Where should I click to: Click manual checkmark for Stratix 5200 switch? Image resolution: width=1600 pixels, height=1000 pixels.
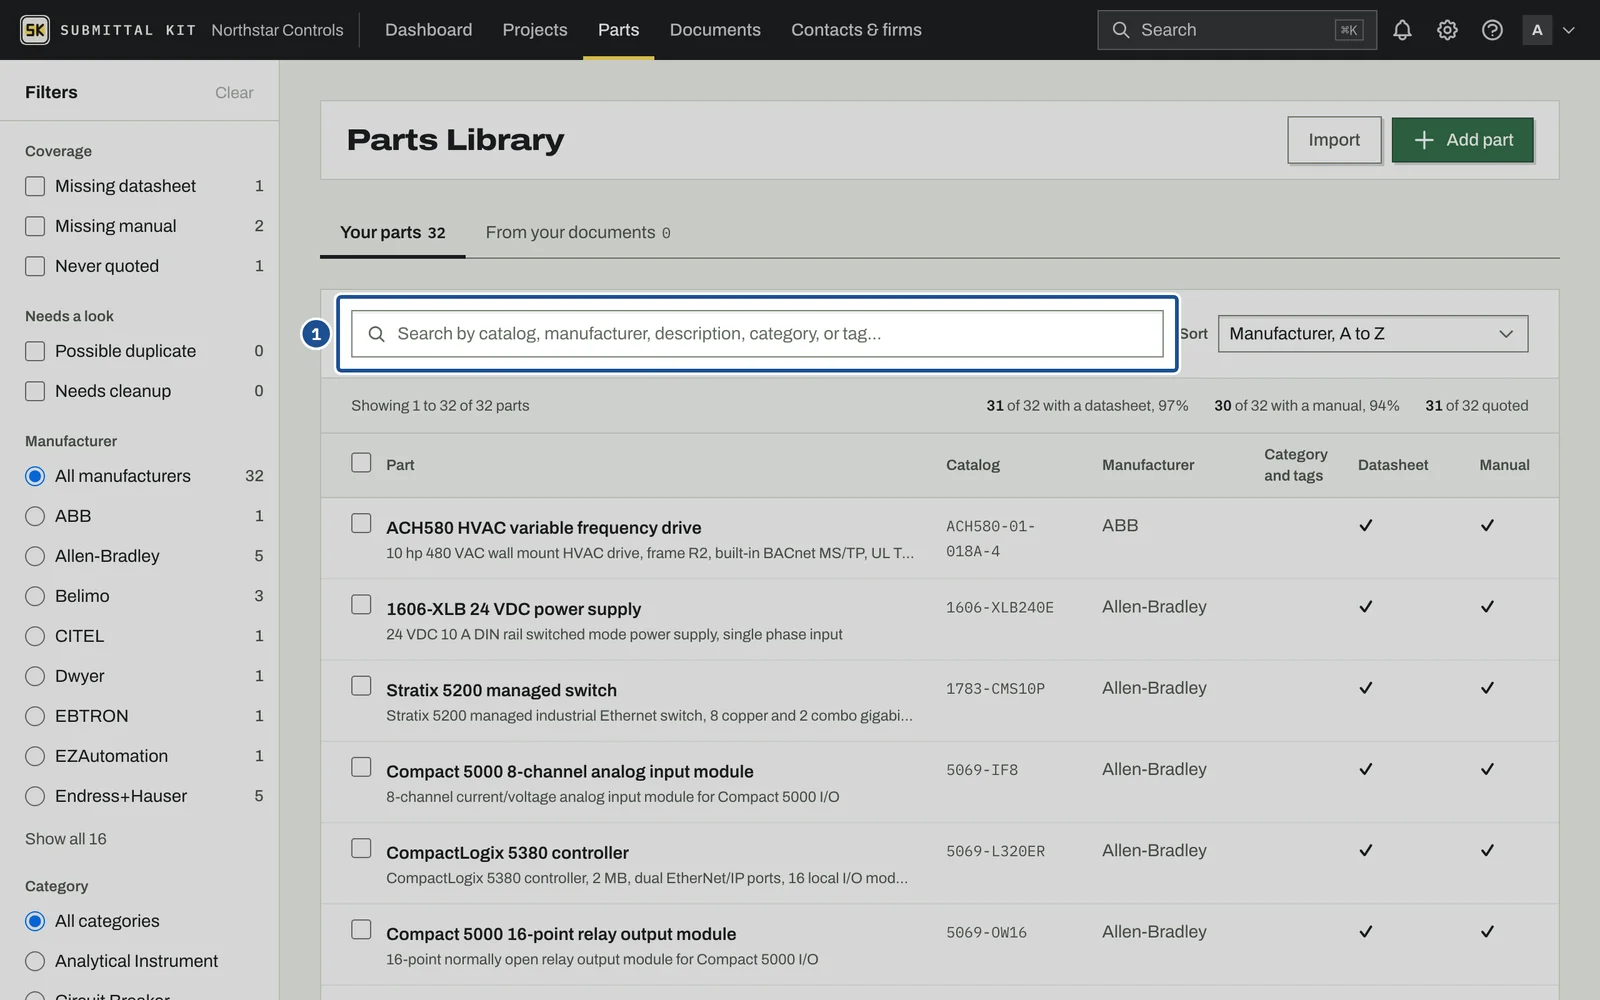tap(1487, 688)
